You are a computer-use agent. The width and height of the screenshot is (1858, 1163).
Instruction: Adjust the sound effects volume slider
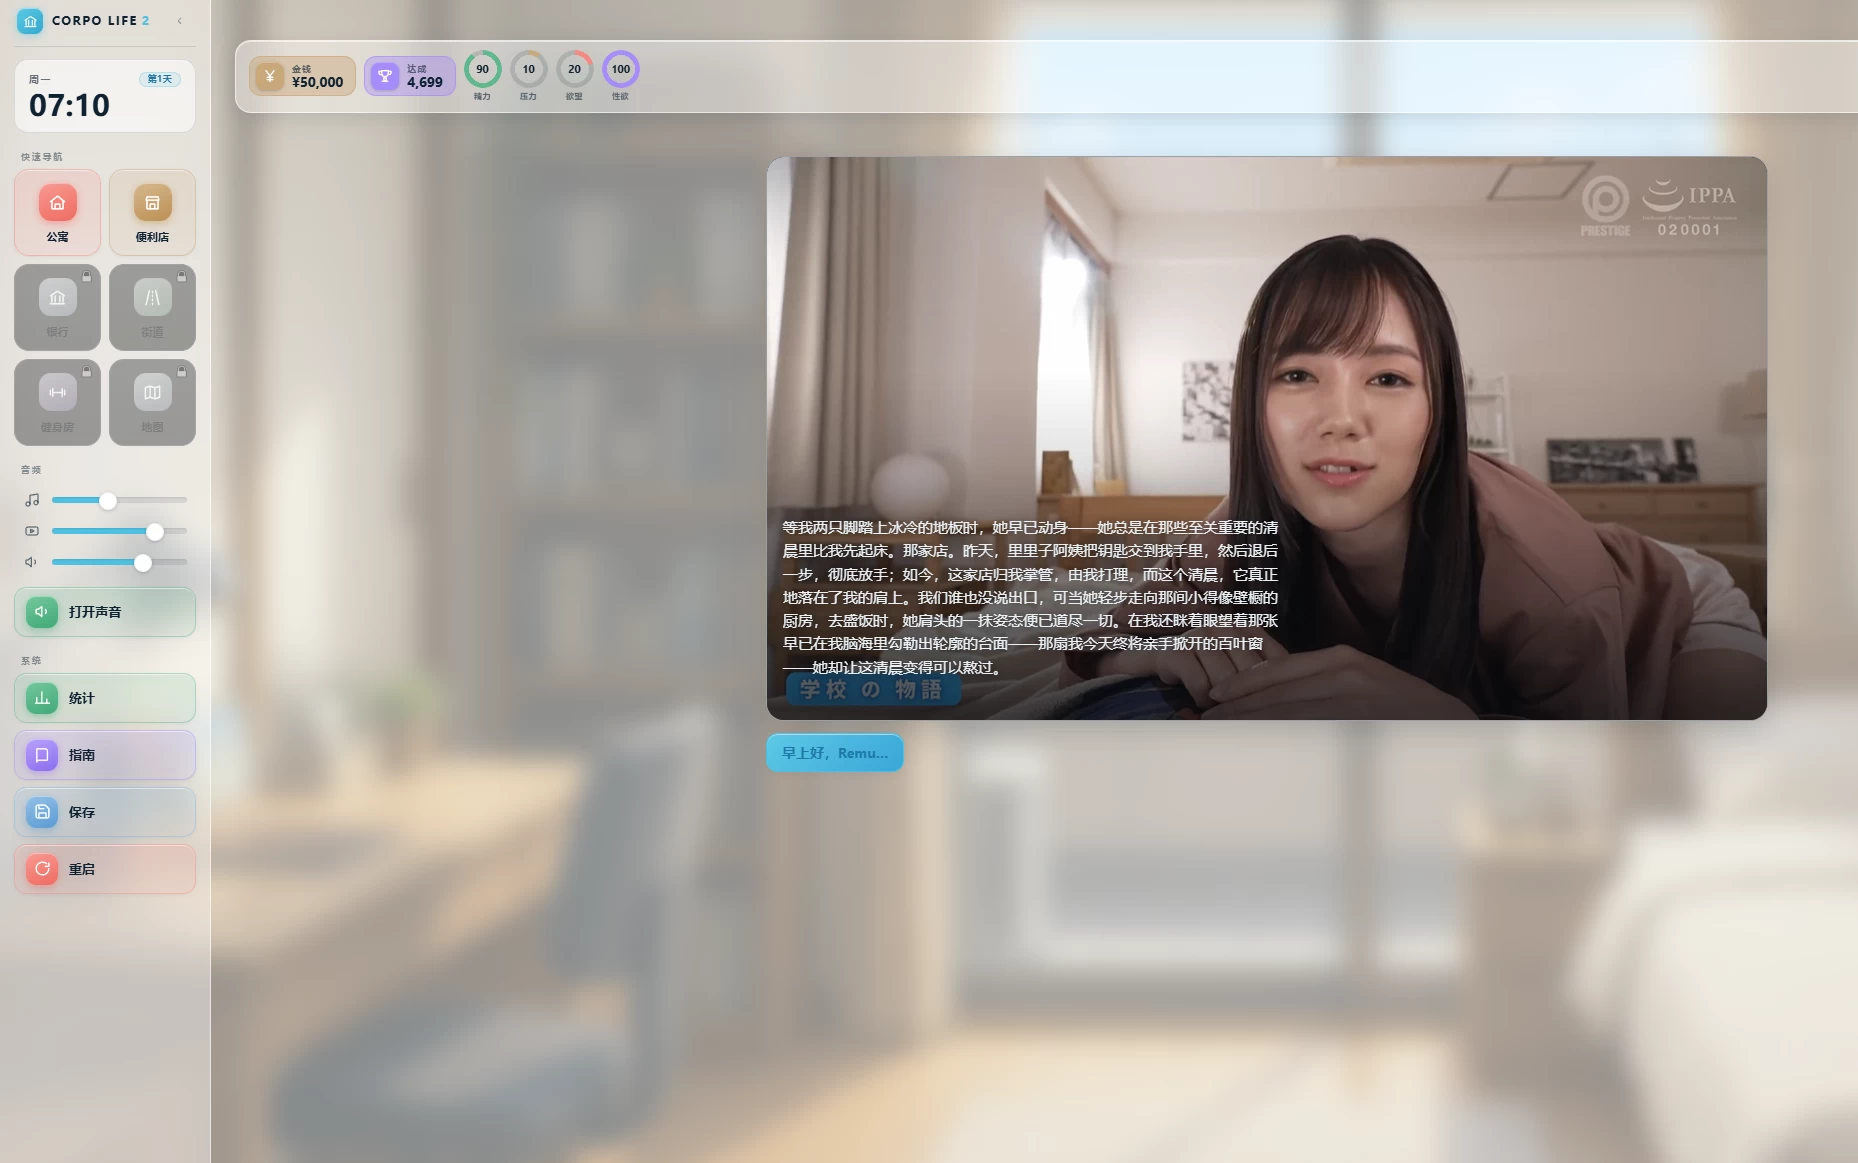(119, 562)
